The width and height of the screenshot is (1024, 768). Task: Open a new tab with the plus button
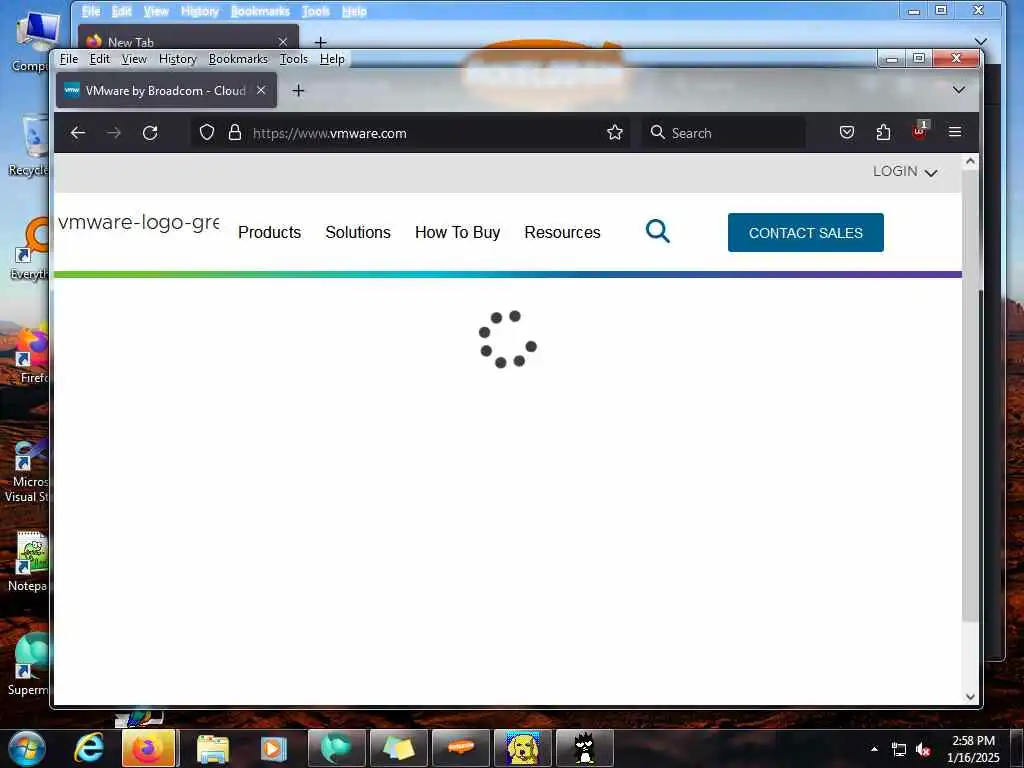pos(298,91)
